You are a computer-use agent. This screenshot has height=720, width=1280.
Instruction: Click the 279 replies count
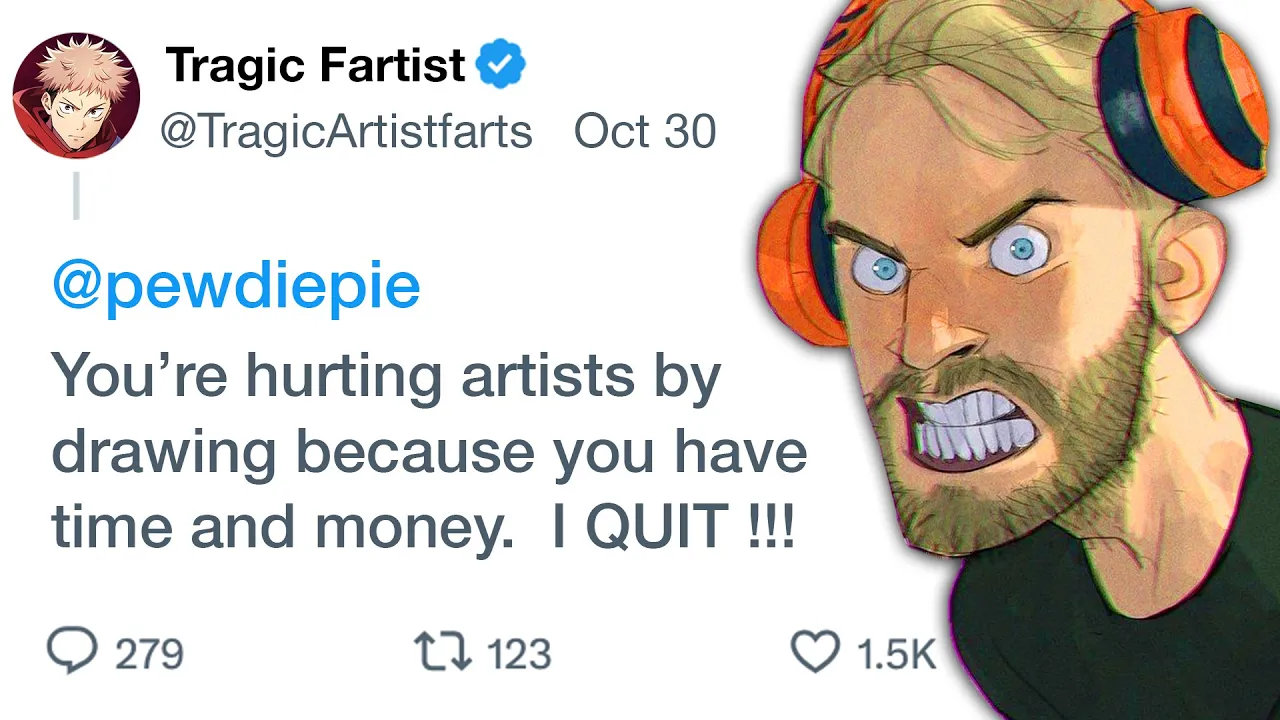click(149, 654)
